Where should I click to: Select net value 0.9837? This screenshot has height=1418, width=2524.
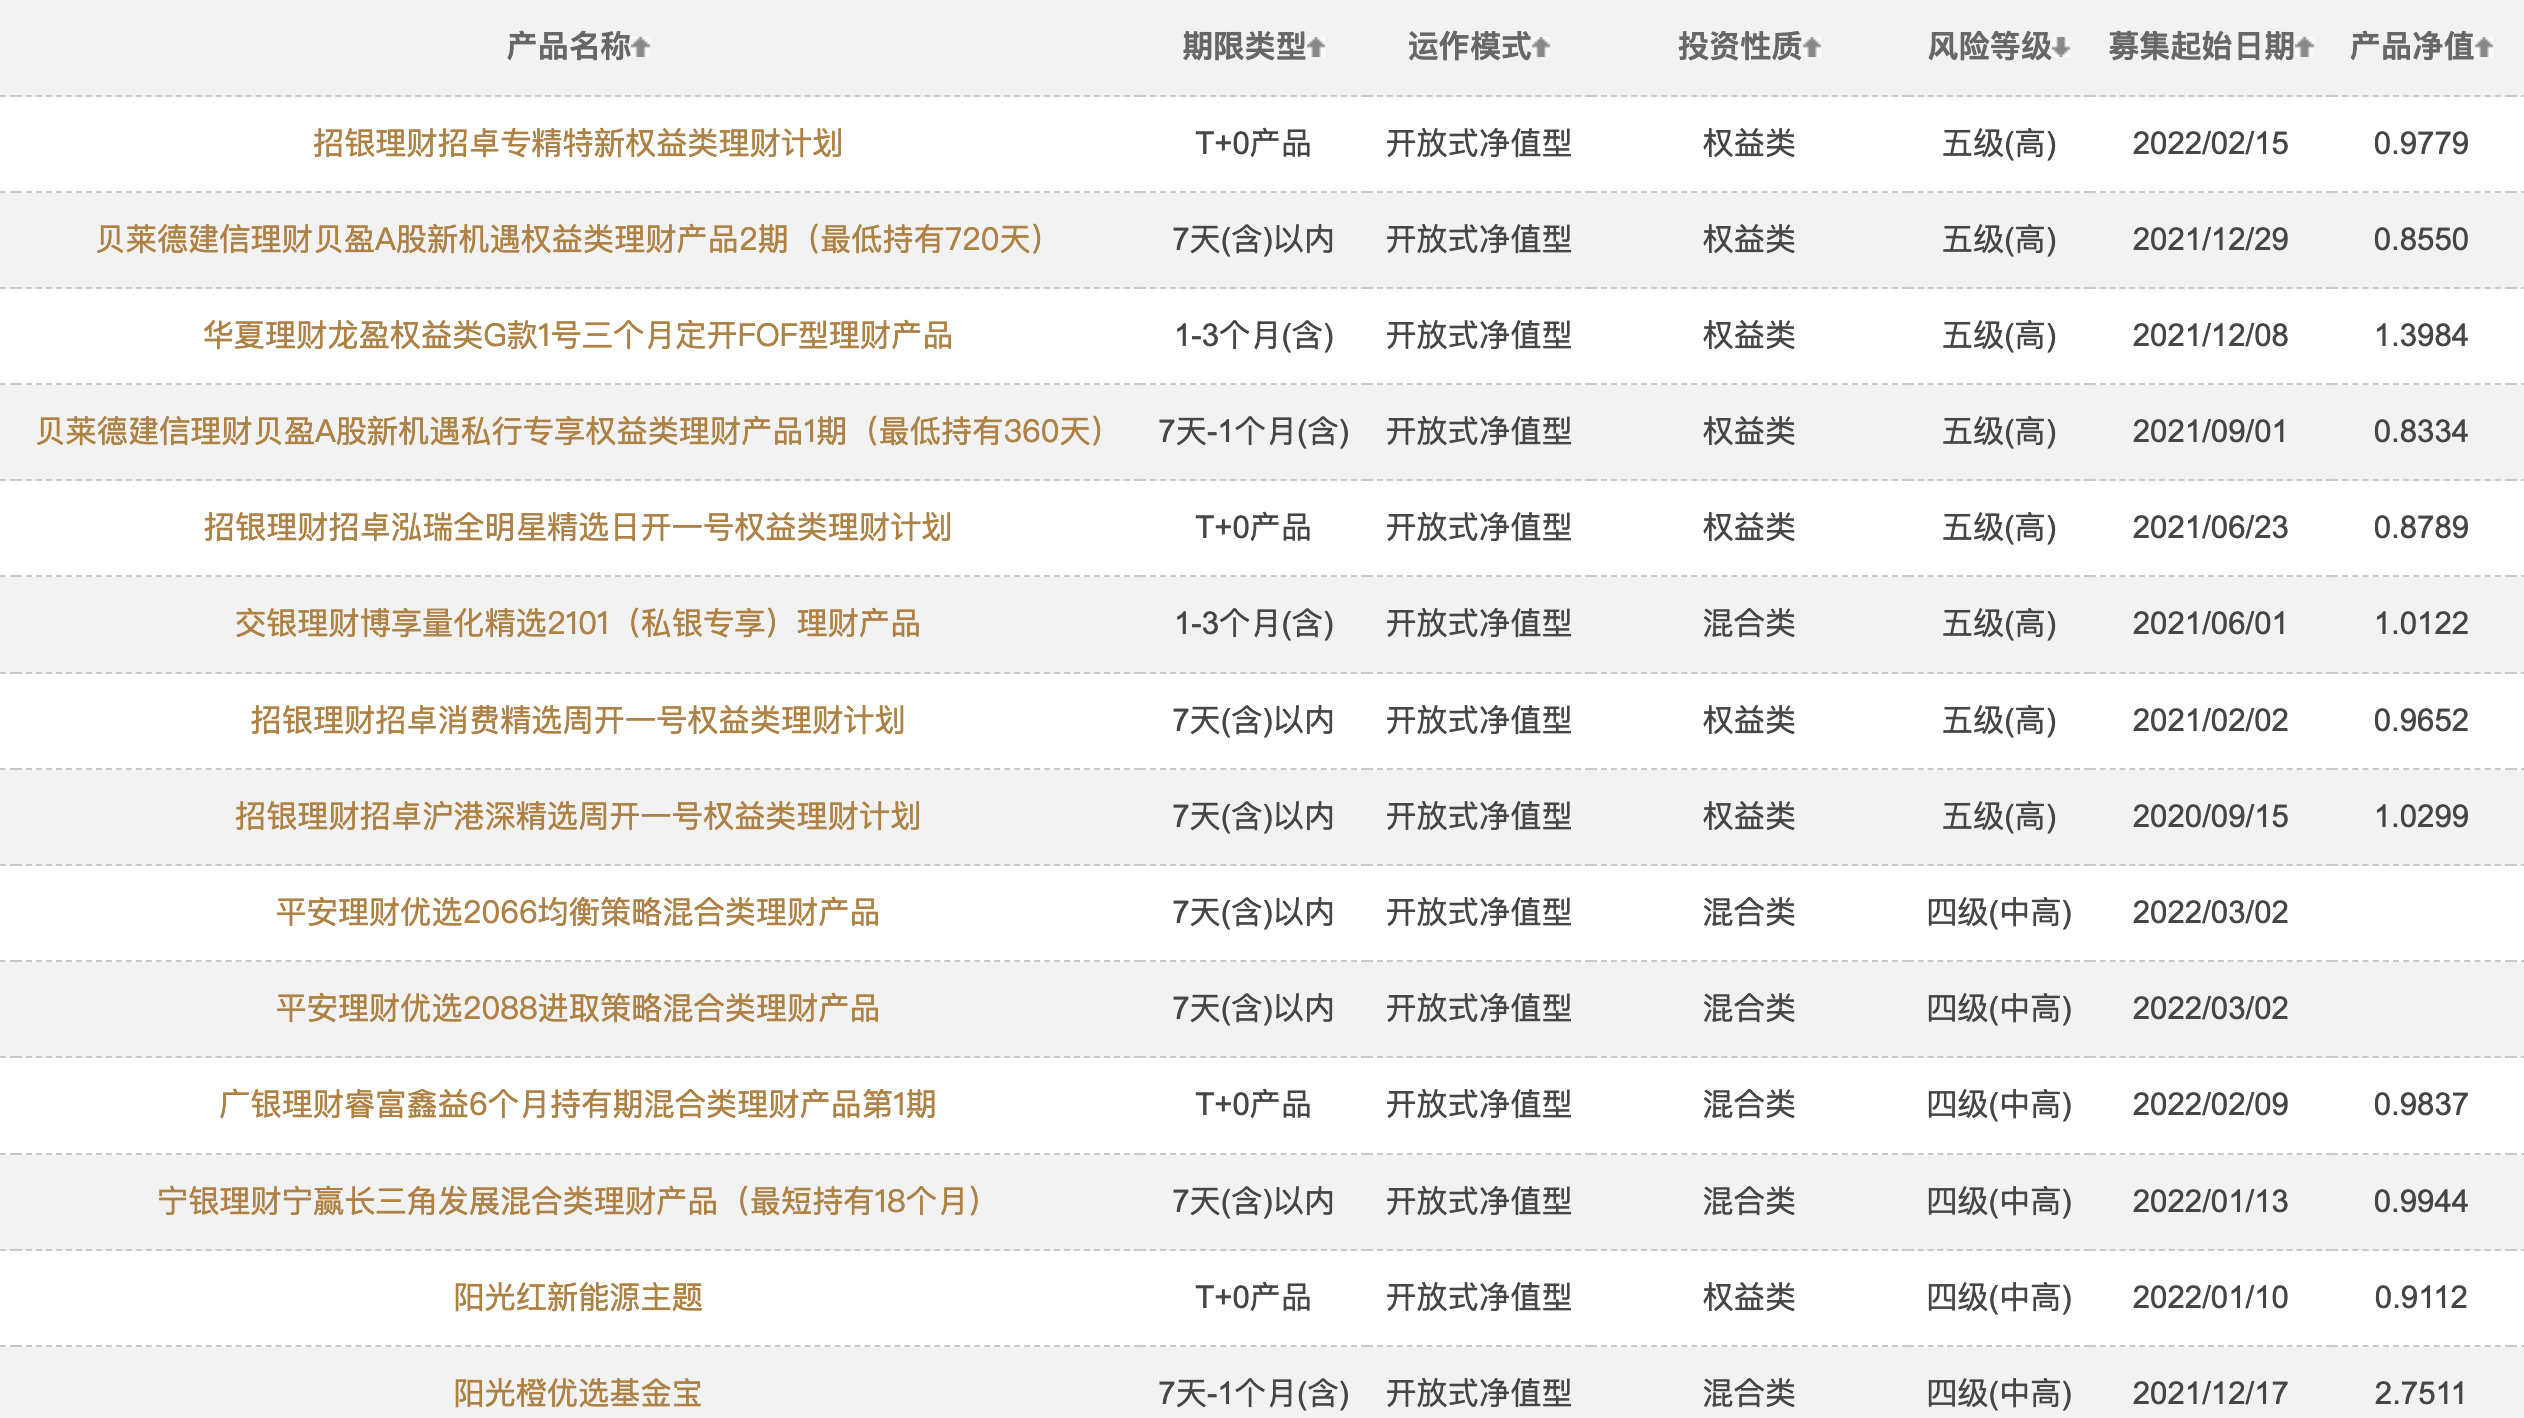[x=2421, y=1104]
